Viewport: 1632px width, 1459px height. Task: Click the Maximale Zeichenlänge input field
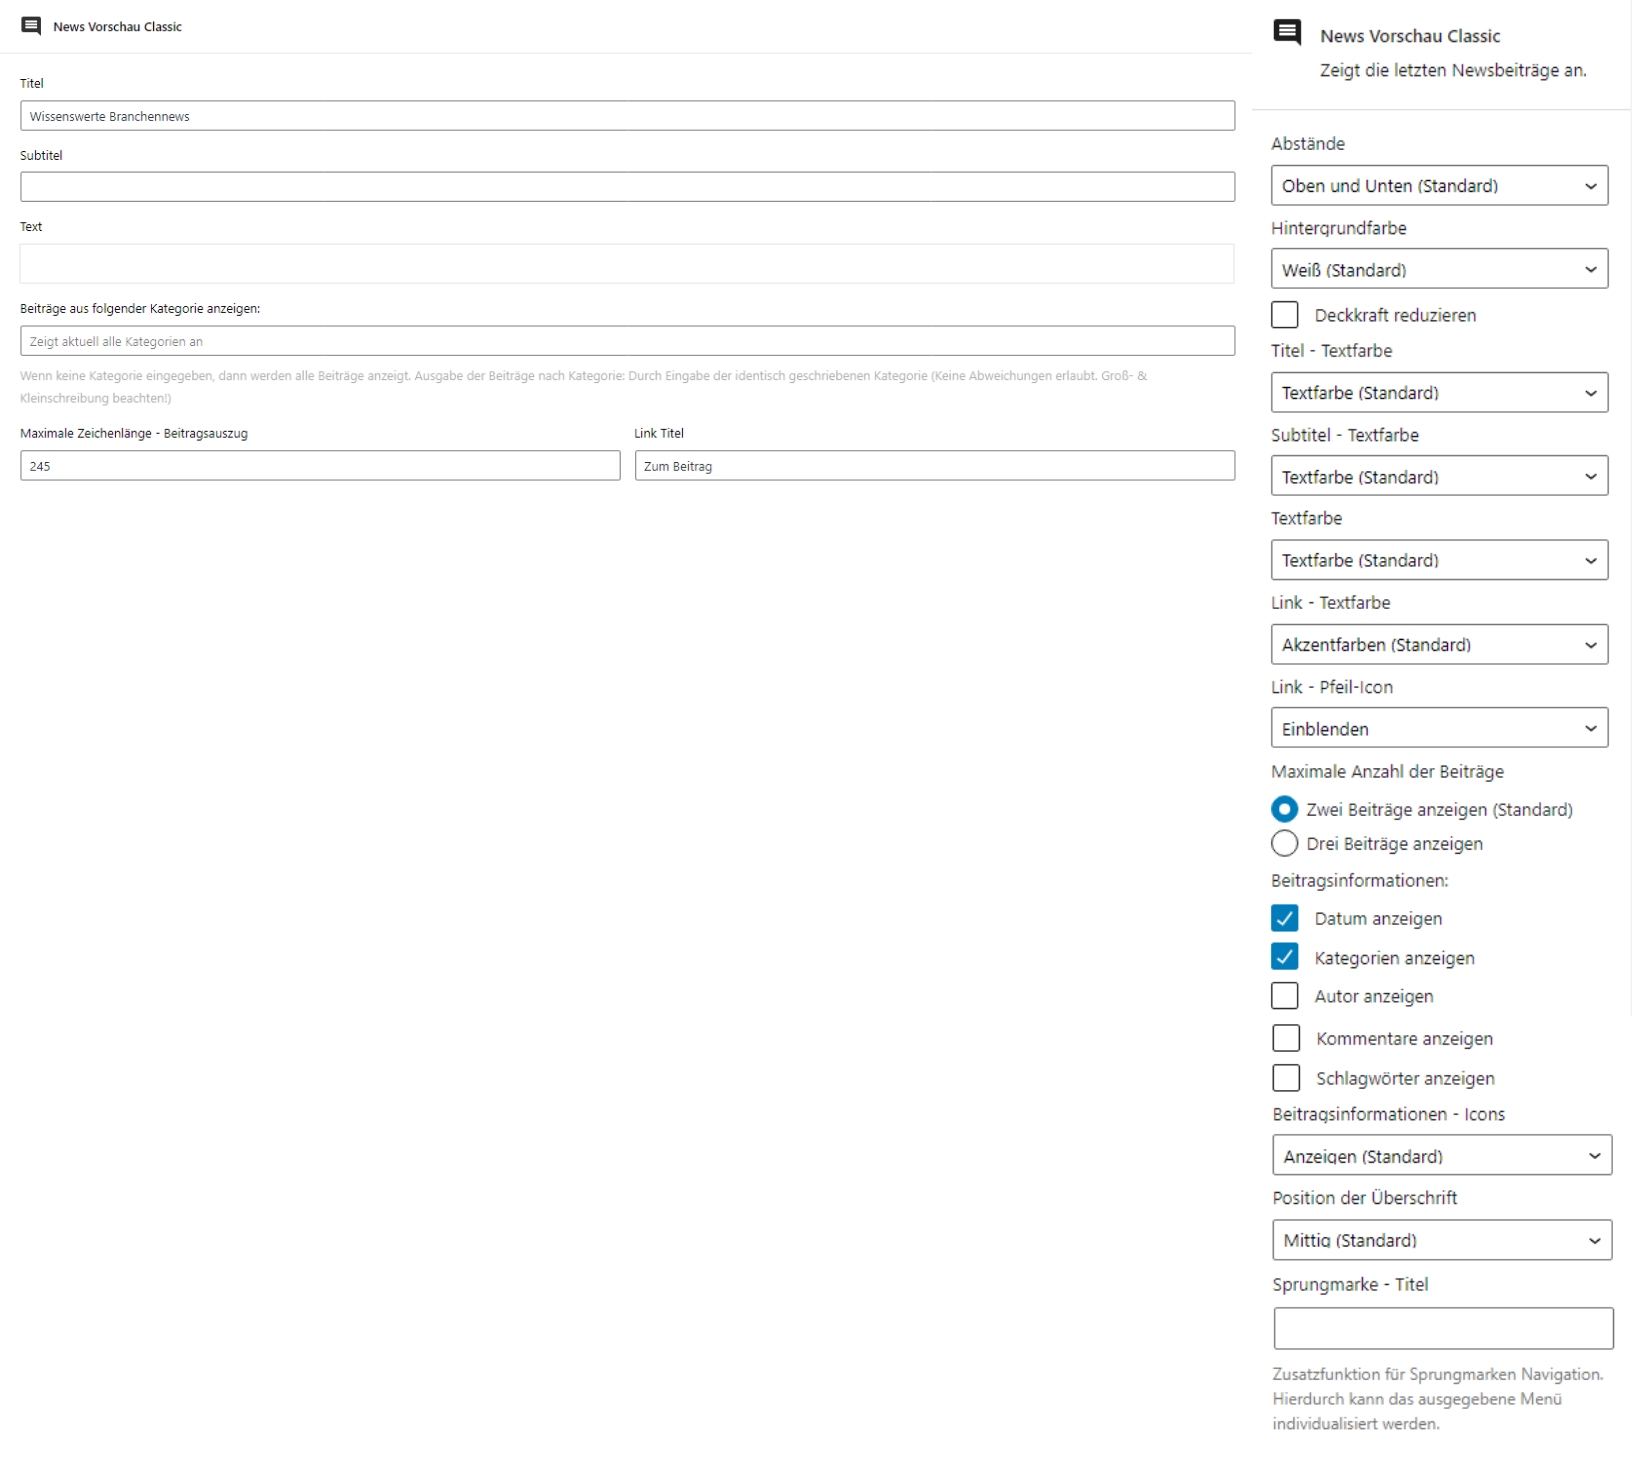coord(320,466)
